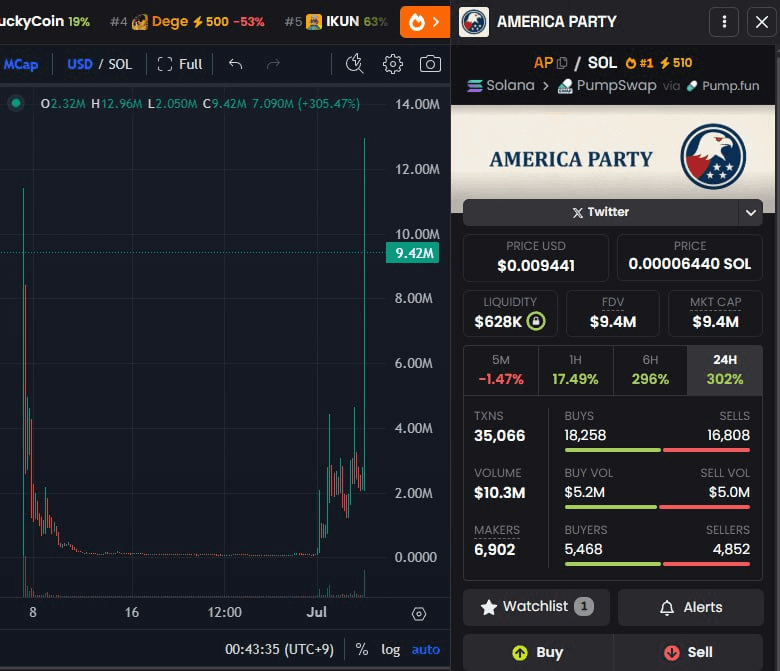Click the MAKERS 6,902 value
The height and width of the screenshot is (671, 780).
tap(494, 550)
